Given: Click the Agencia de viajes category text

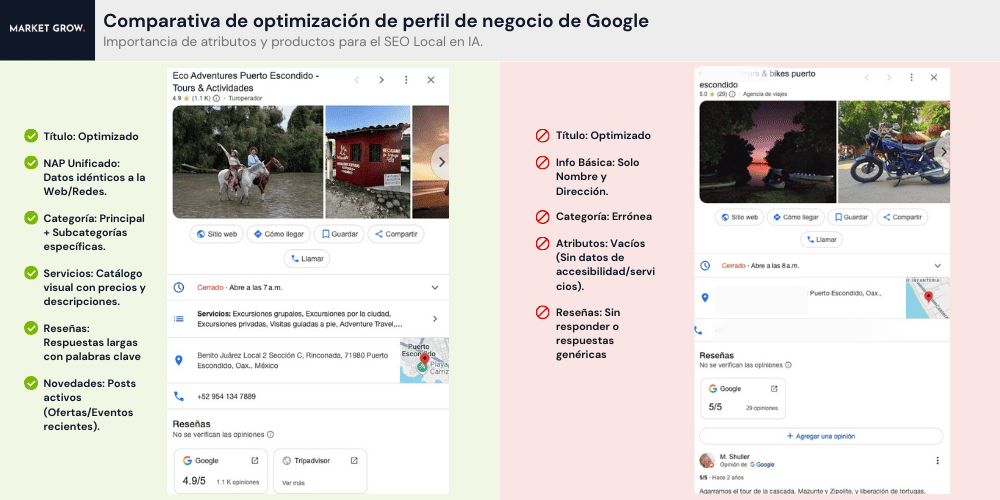Looking at the screenshot, I should click(x=764, y=94).
